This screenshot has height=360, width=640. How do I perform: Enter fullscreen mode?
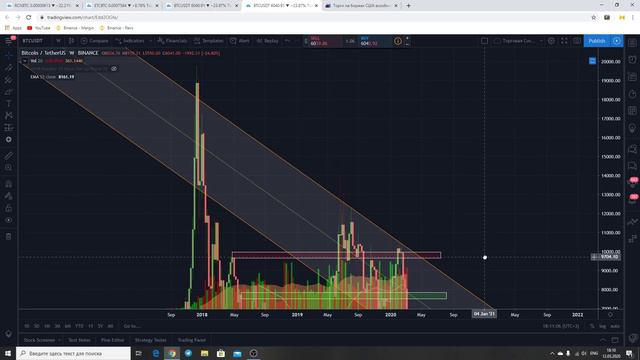(564, 41)
